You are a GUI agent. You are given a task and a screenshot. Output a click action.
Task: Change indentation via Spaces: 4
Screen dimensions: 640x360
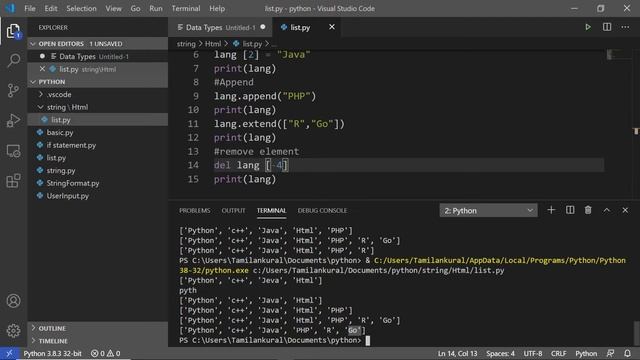[x=500, y=353]
